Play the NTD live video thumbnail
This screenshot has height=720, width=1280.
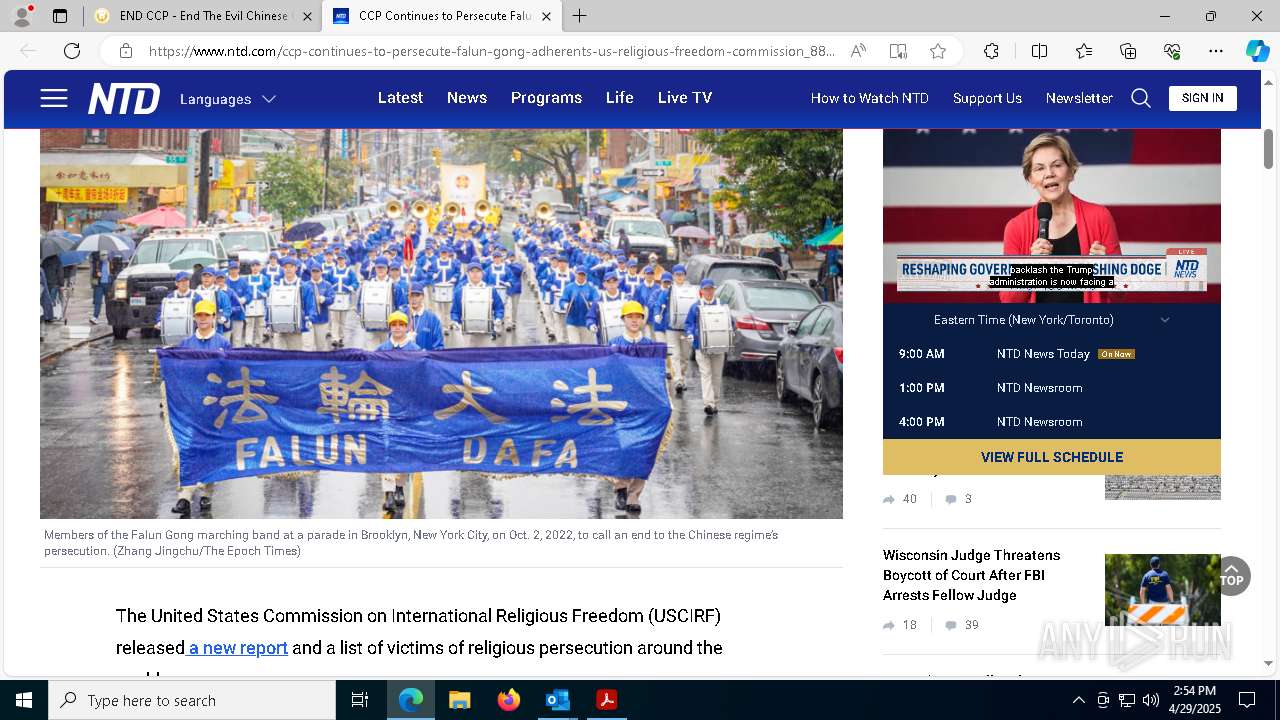pyautogui.click(x=1052, y=215)
